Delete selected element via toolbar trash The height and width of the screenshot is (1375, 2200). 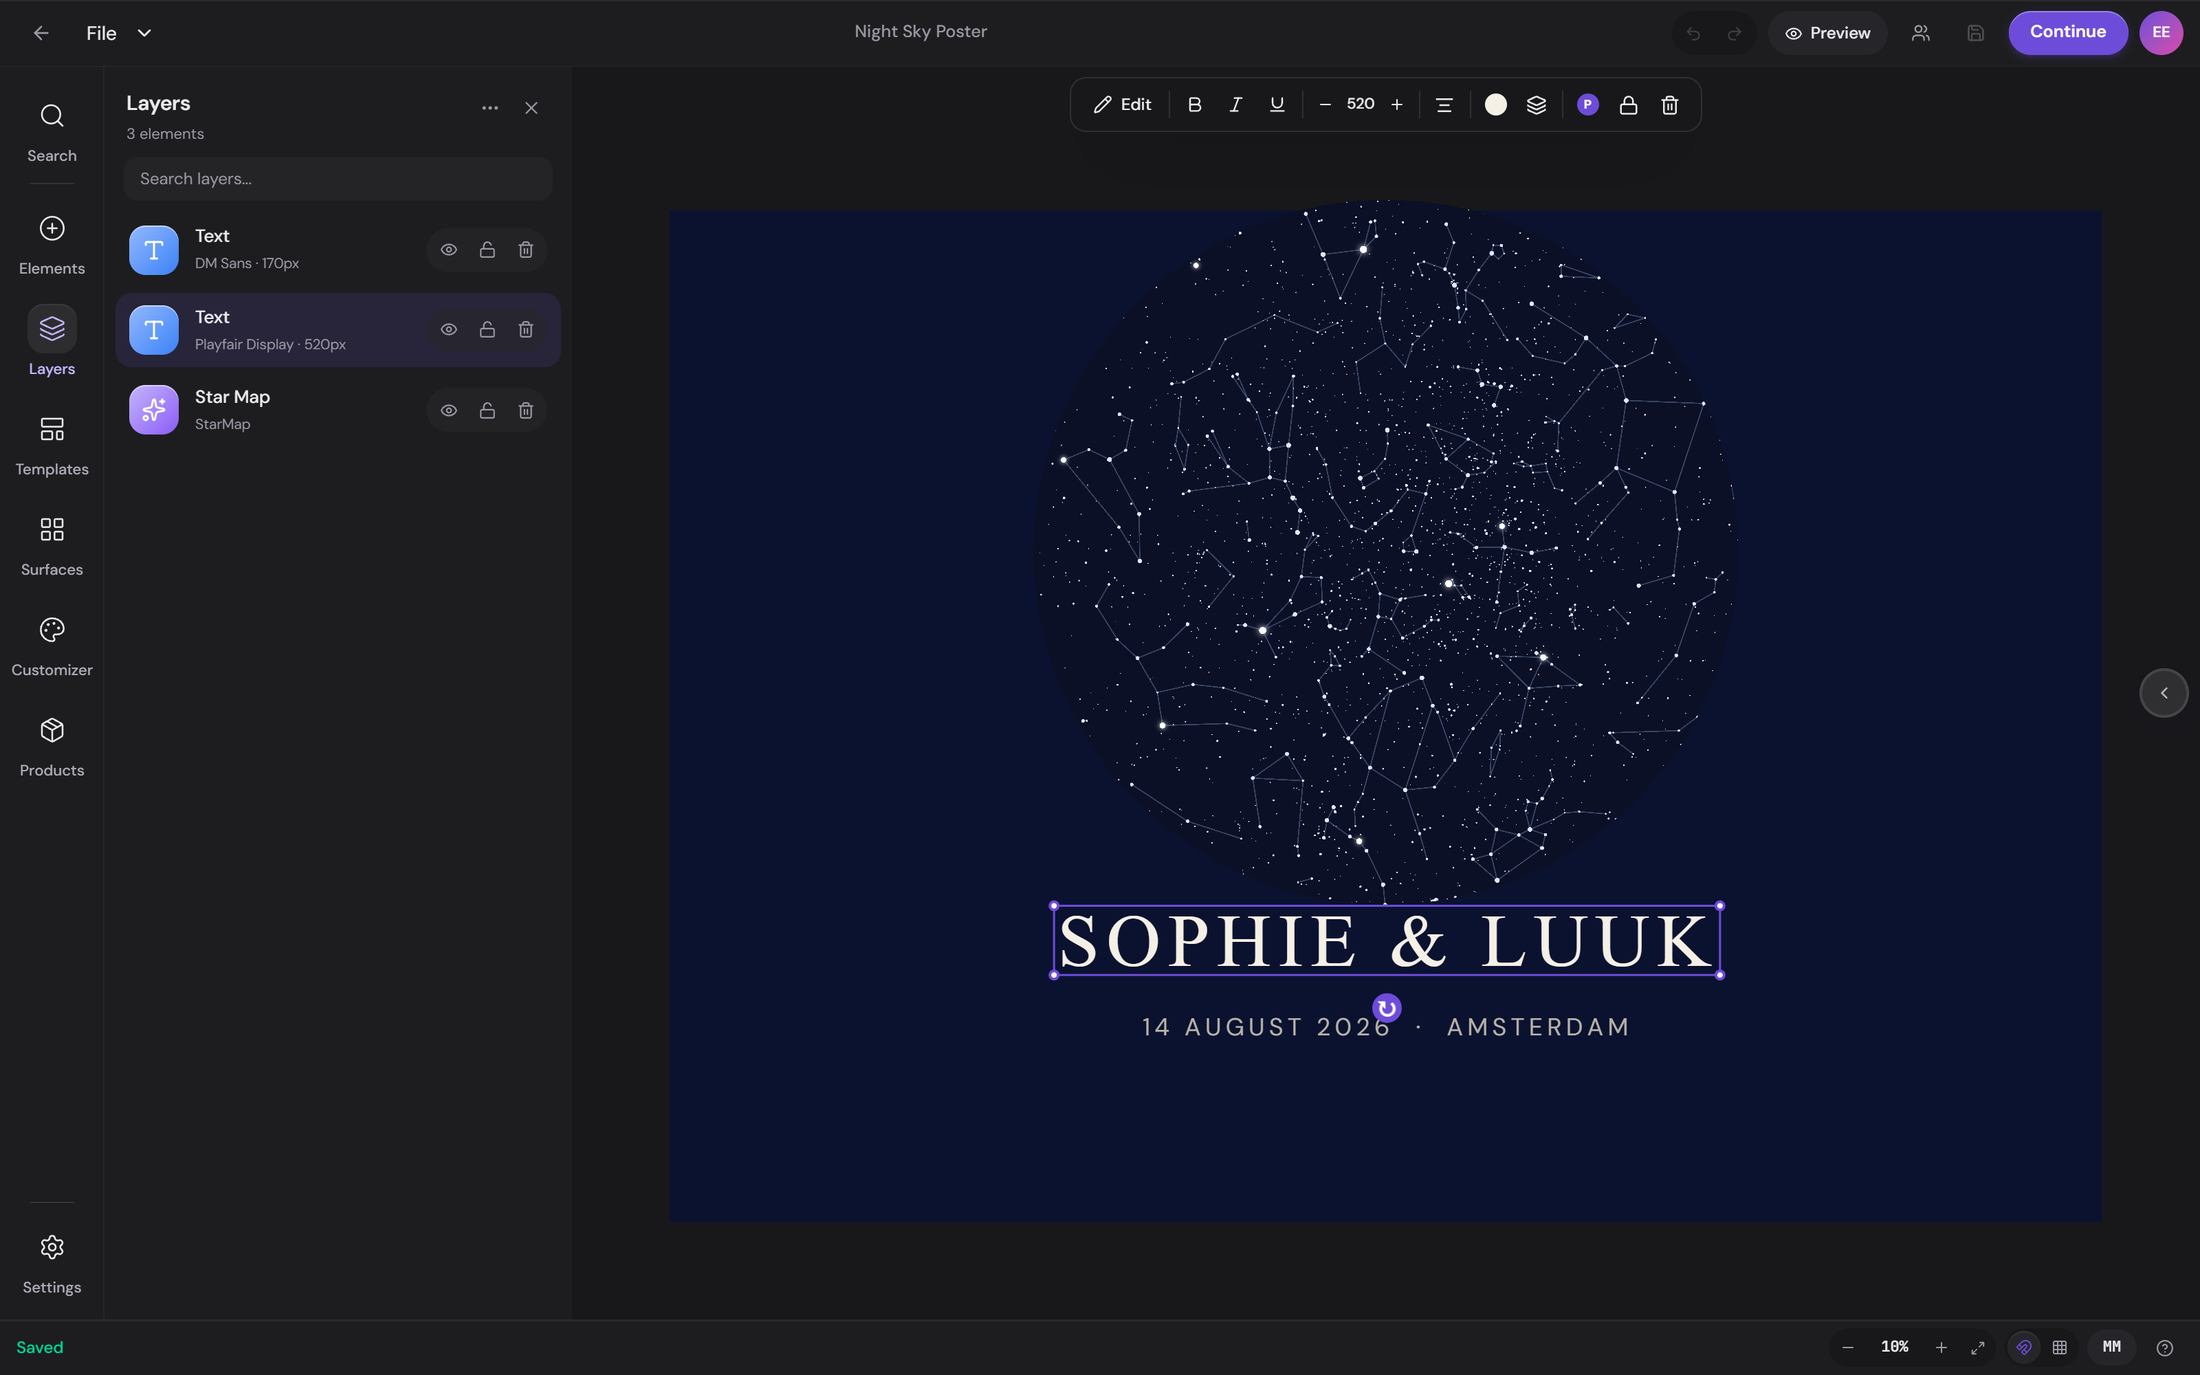1670,105
